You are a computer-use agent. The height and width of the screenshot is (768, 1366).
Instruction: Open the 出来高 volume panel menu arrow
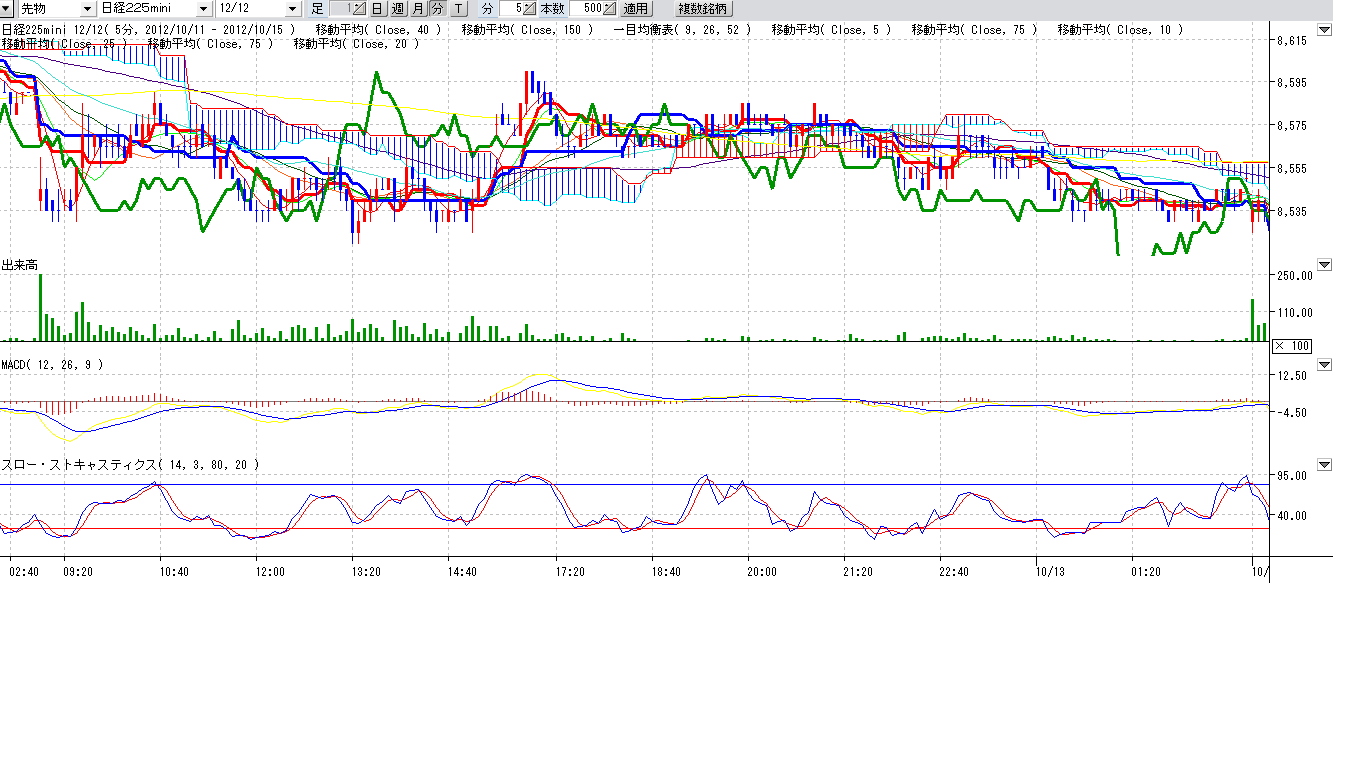point(1324,265)
